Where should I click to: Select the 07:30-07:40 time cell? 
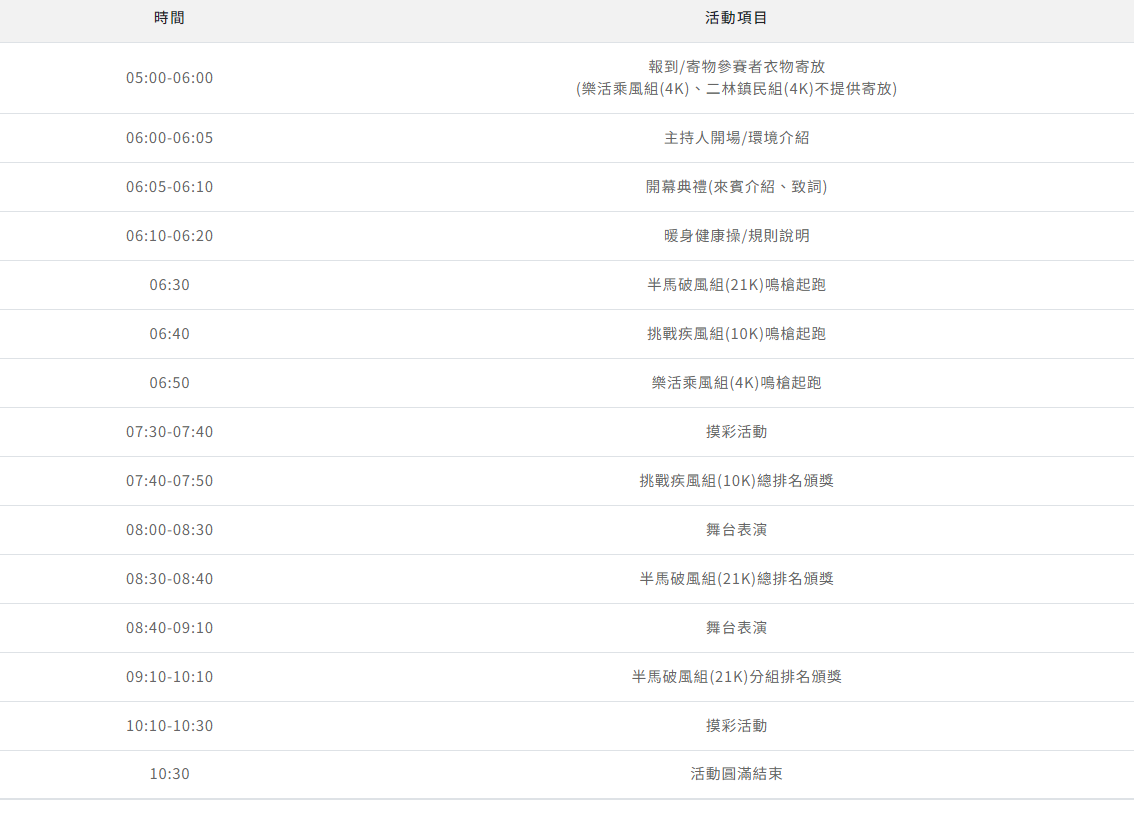169,432
